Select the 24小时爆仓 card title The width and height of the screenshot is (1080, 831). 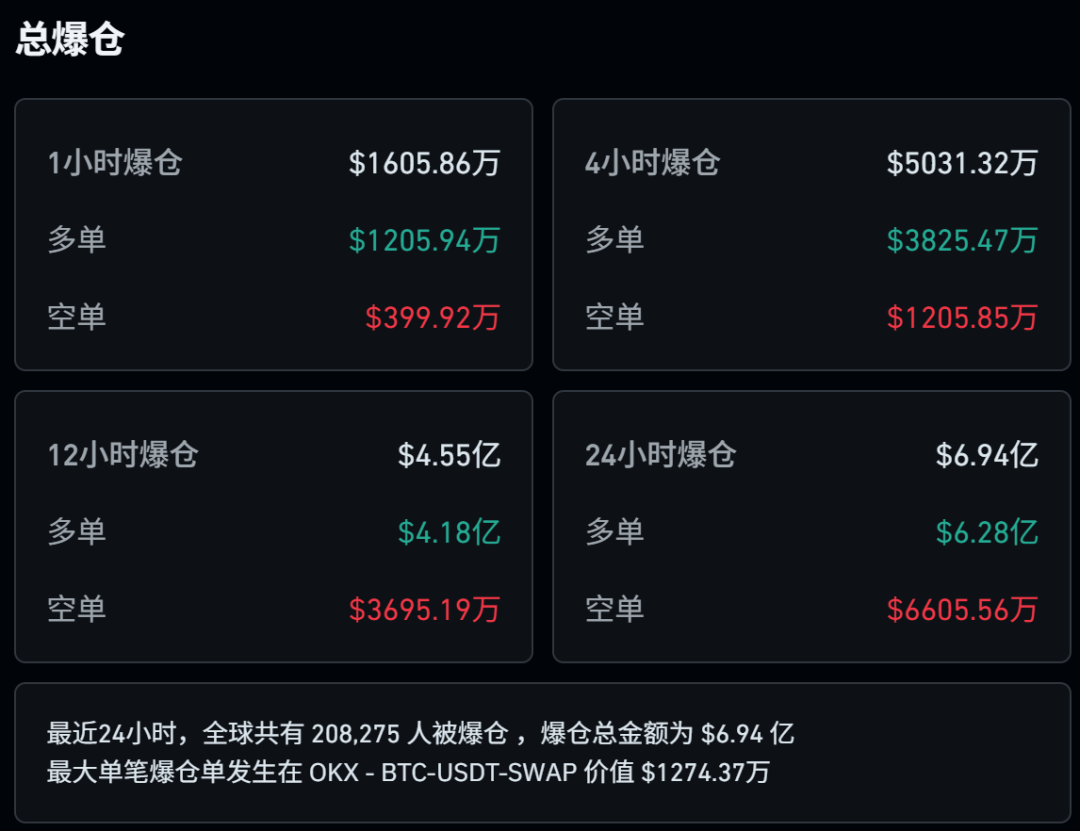(661, 455)
